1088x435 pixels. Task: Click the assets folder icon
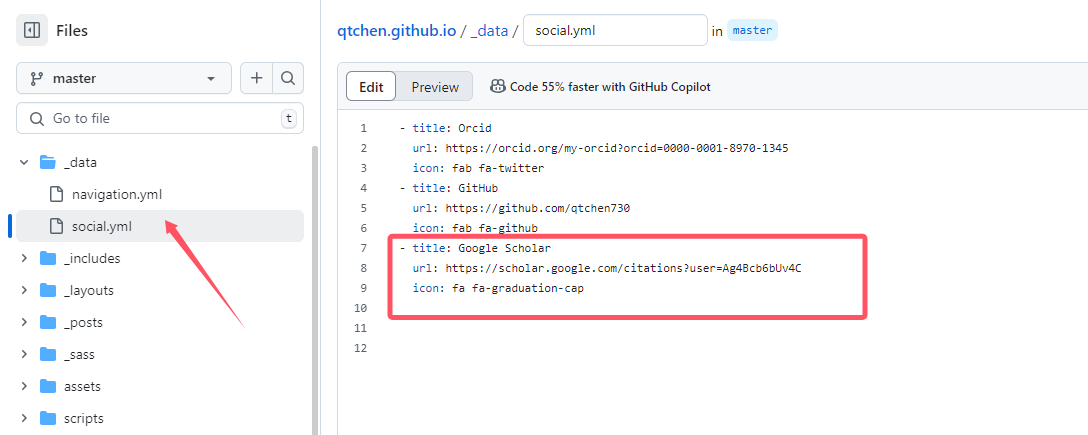coord(48,386)
